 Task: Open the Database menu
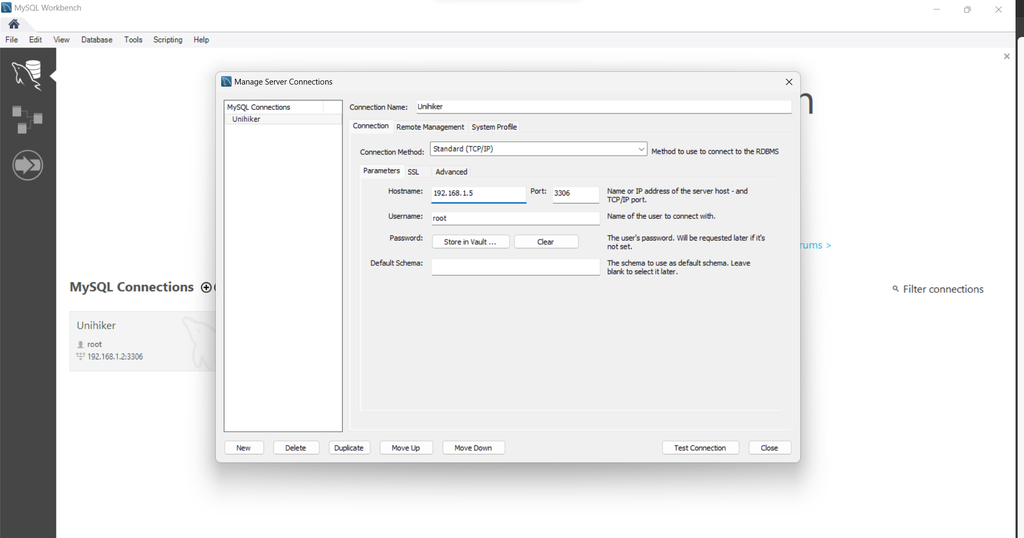[97, 40]
